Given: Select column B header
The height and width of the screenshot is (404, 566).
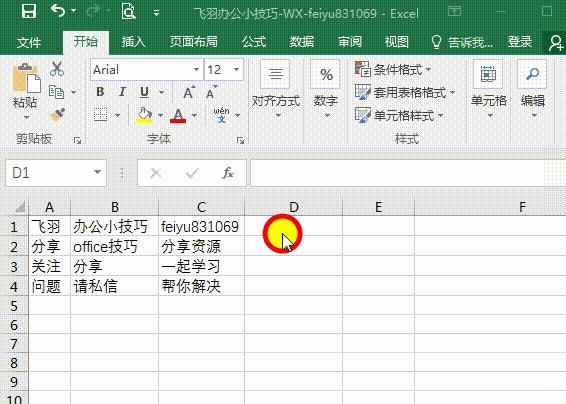Looking at the screenshot, I should point(114,207).
